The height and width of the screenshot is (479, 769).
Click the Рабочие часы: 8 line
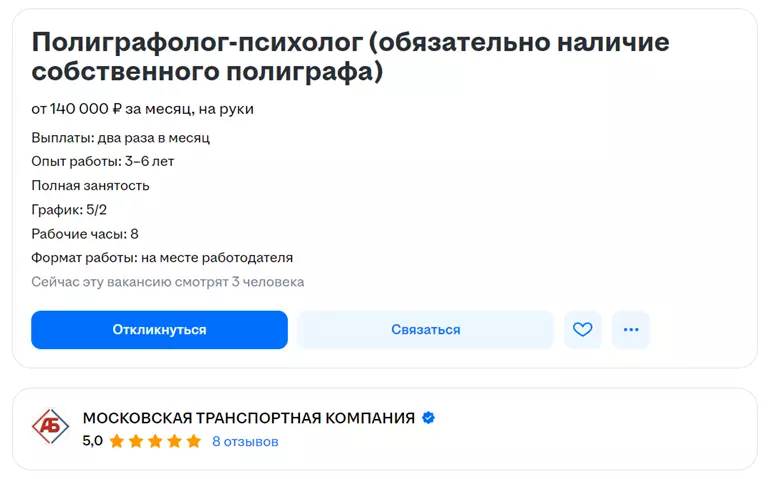tap(85, 234)
